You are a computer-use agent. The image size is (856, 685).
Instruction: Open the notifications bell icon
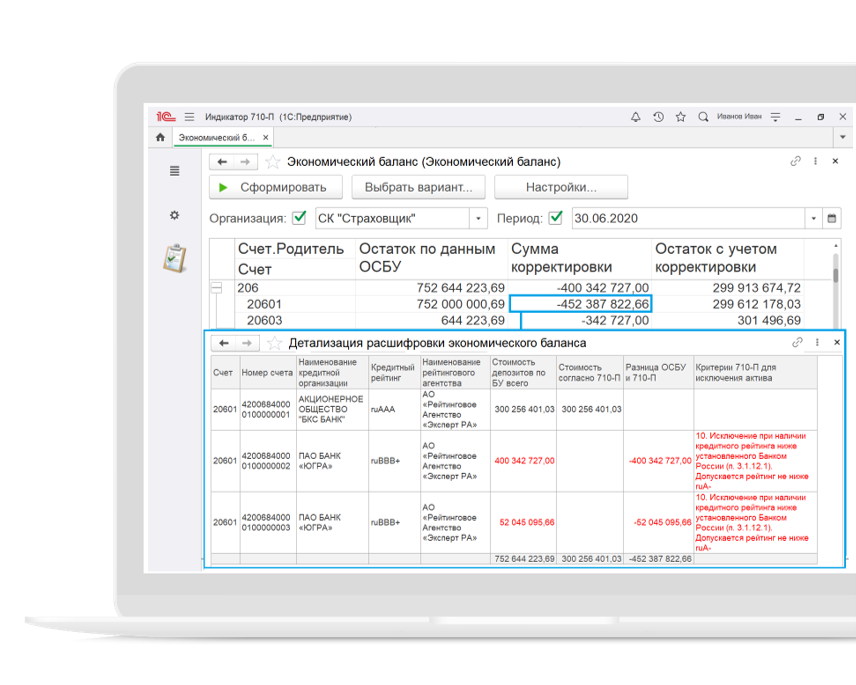pyautogui.click(x=635, y=117)
